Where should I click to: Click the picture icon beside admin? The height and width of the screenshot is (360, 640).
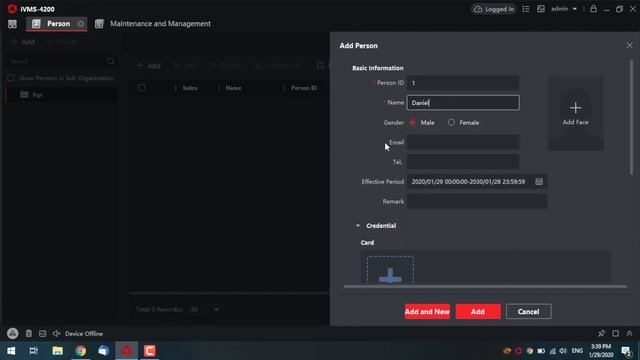[x=541, y=9]
